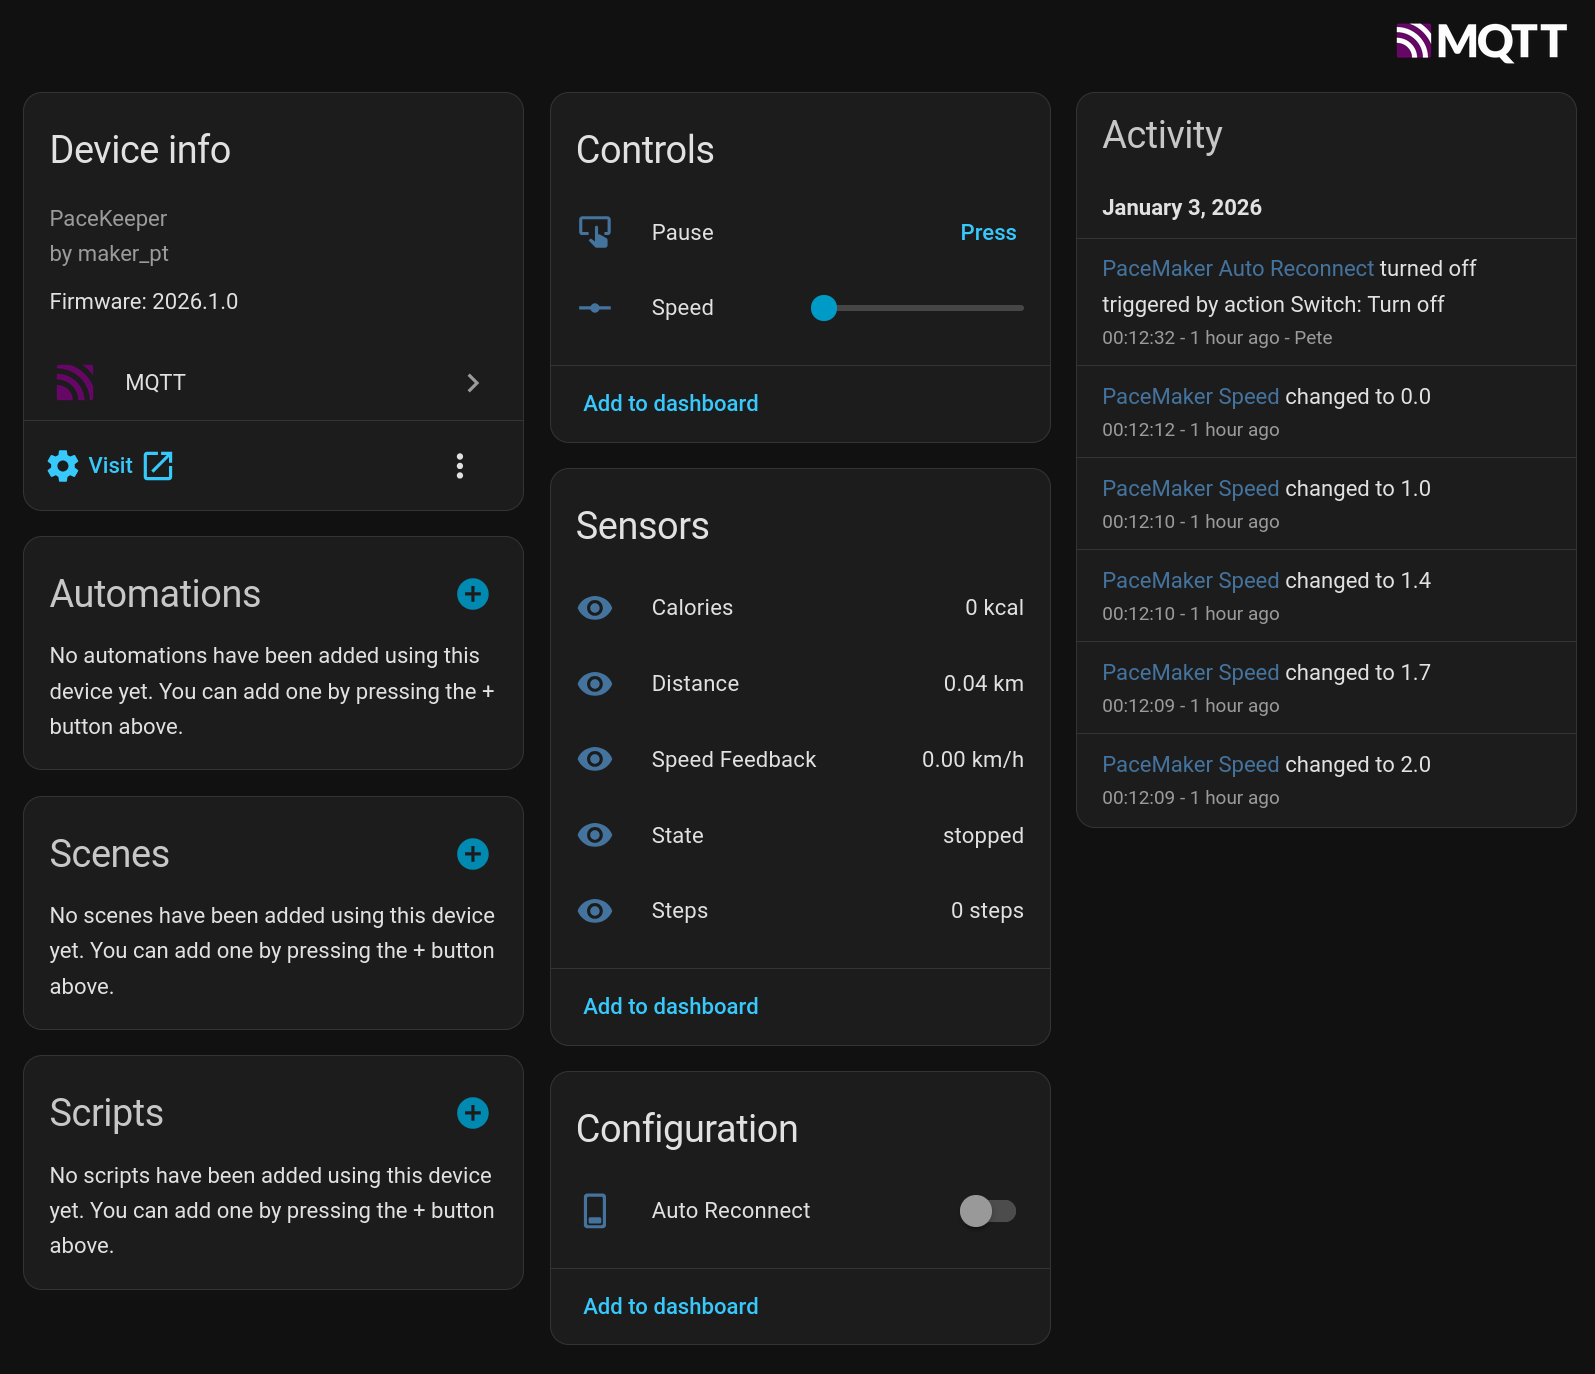Enable the Auto Reconnect switch
The image size is (1595, 1374).
pos(987,1211)
